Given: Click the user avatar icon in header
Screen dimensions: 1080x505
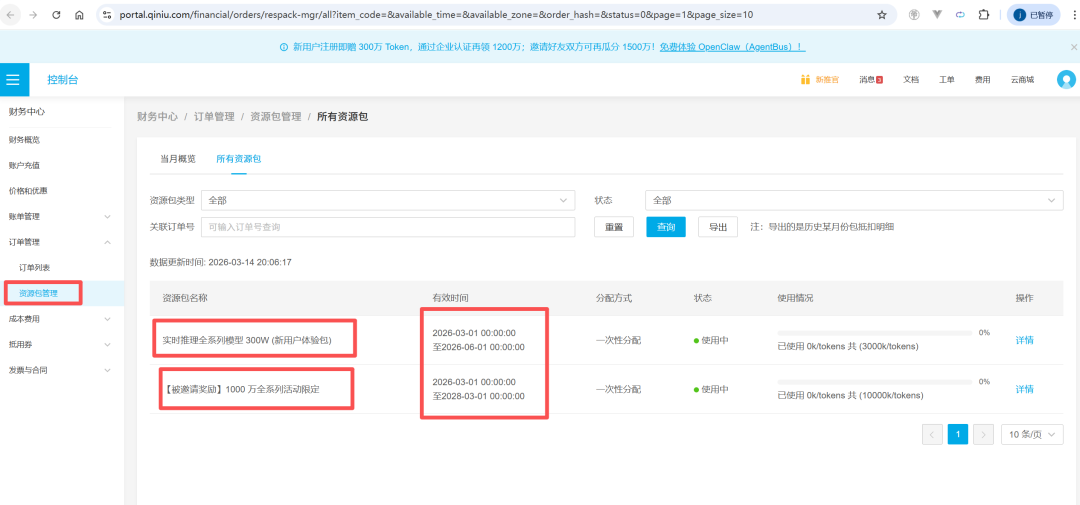Looking at the screenshot, I should 1065,80.
